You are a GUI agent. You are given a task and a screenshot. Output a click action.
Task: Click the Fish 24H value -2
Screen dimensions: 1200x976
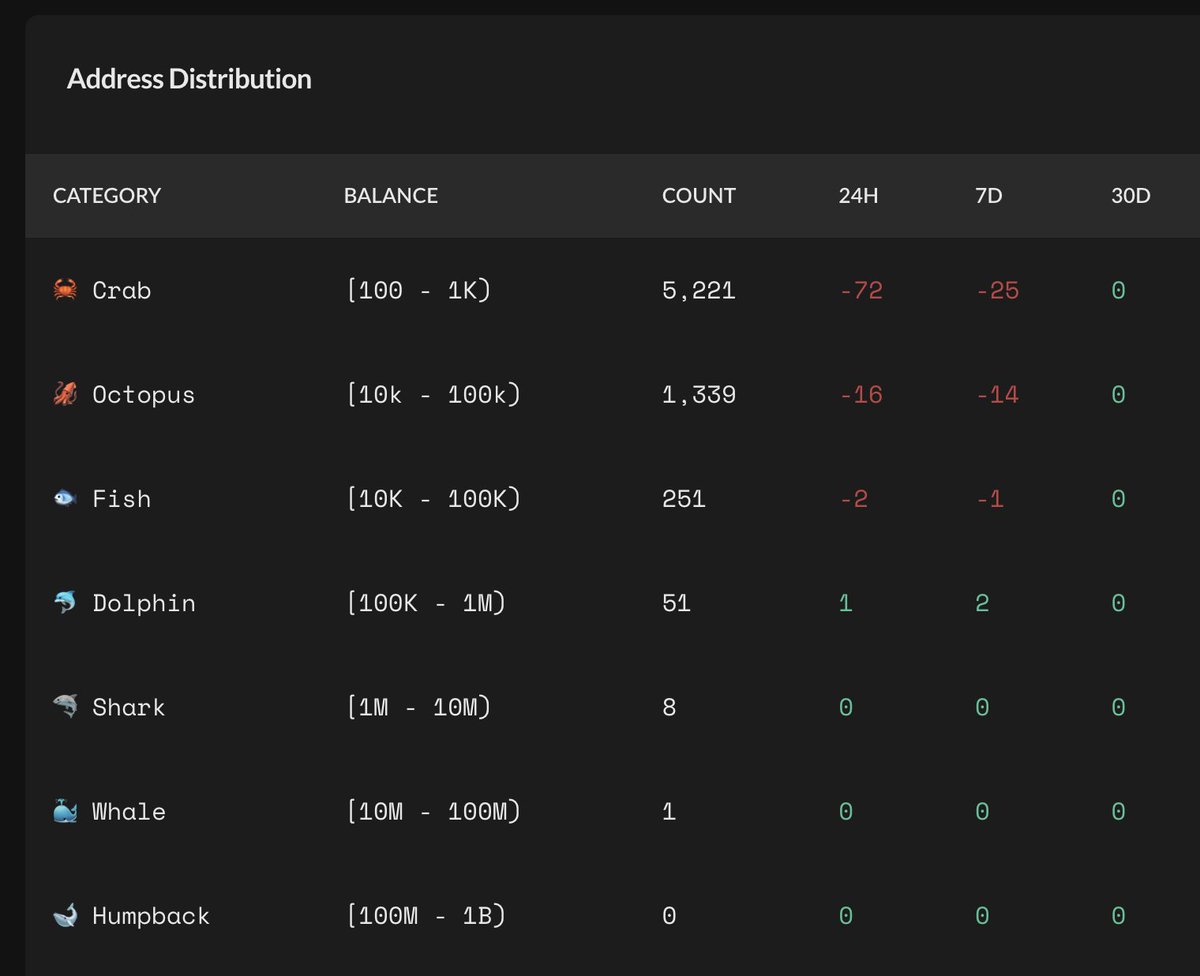click(853, 499)
